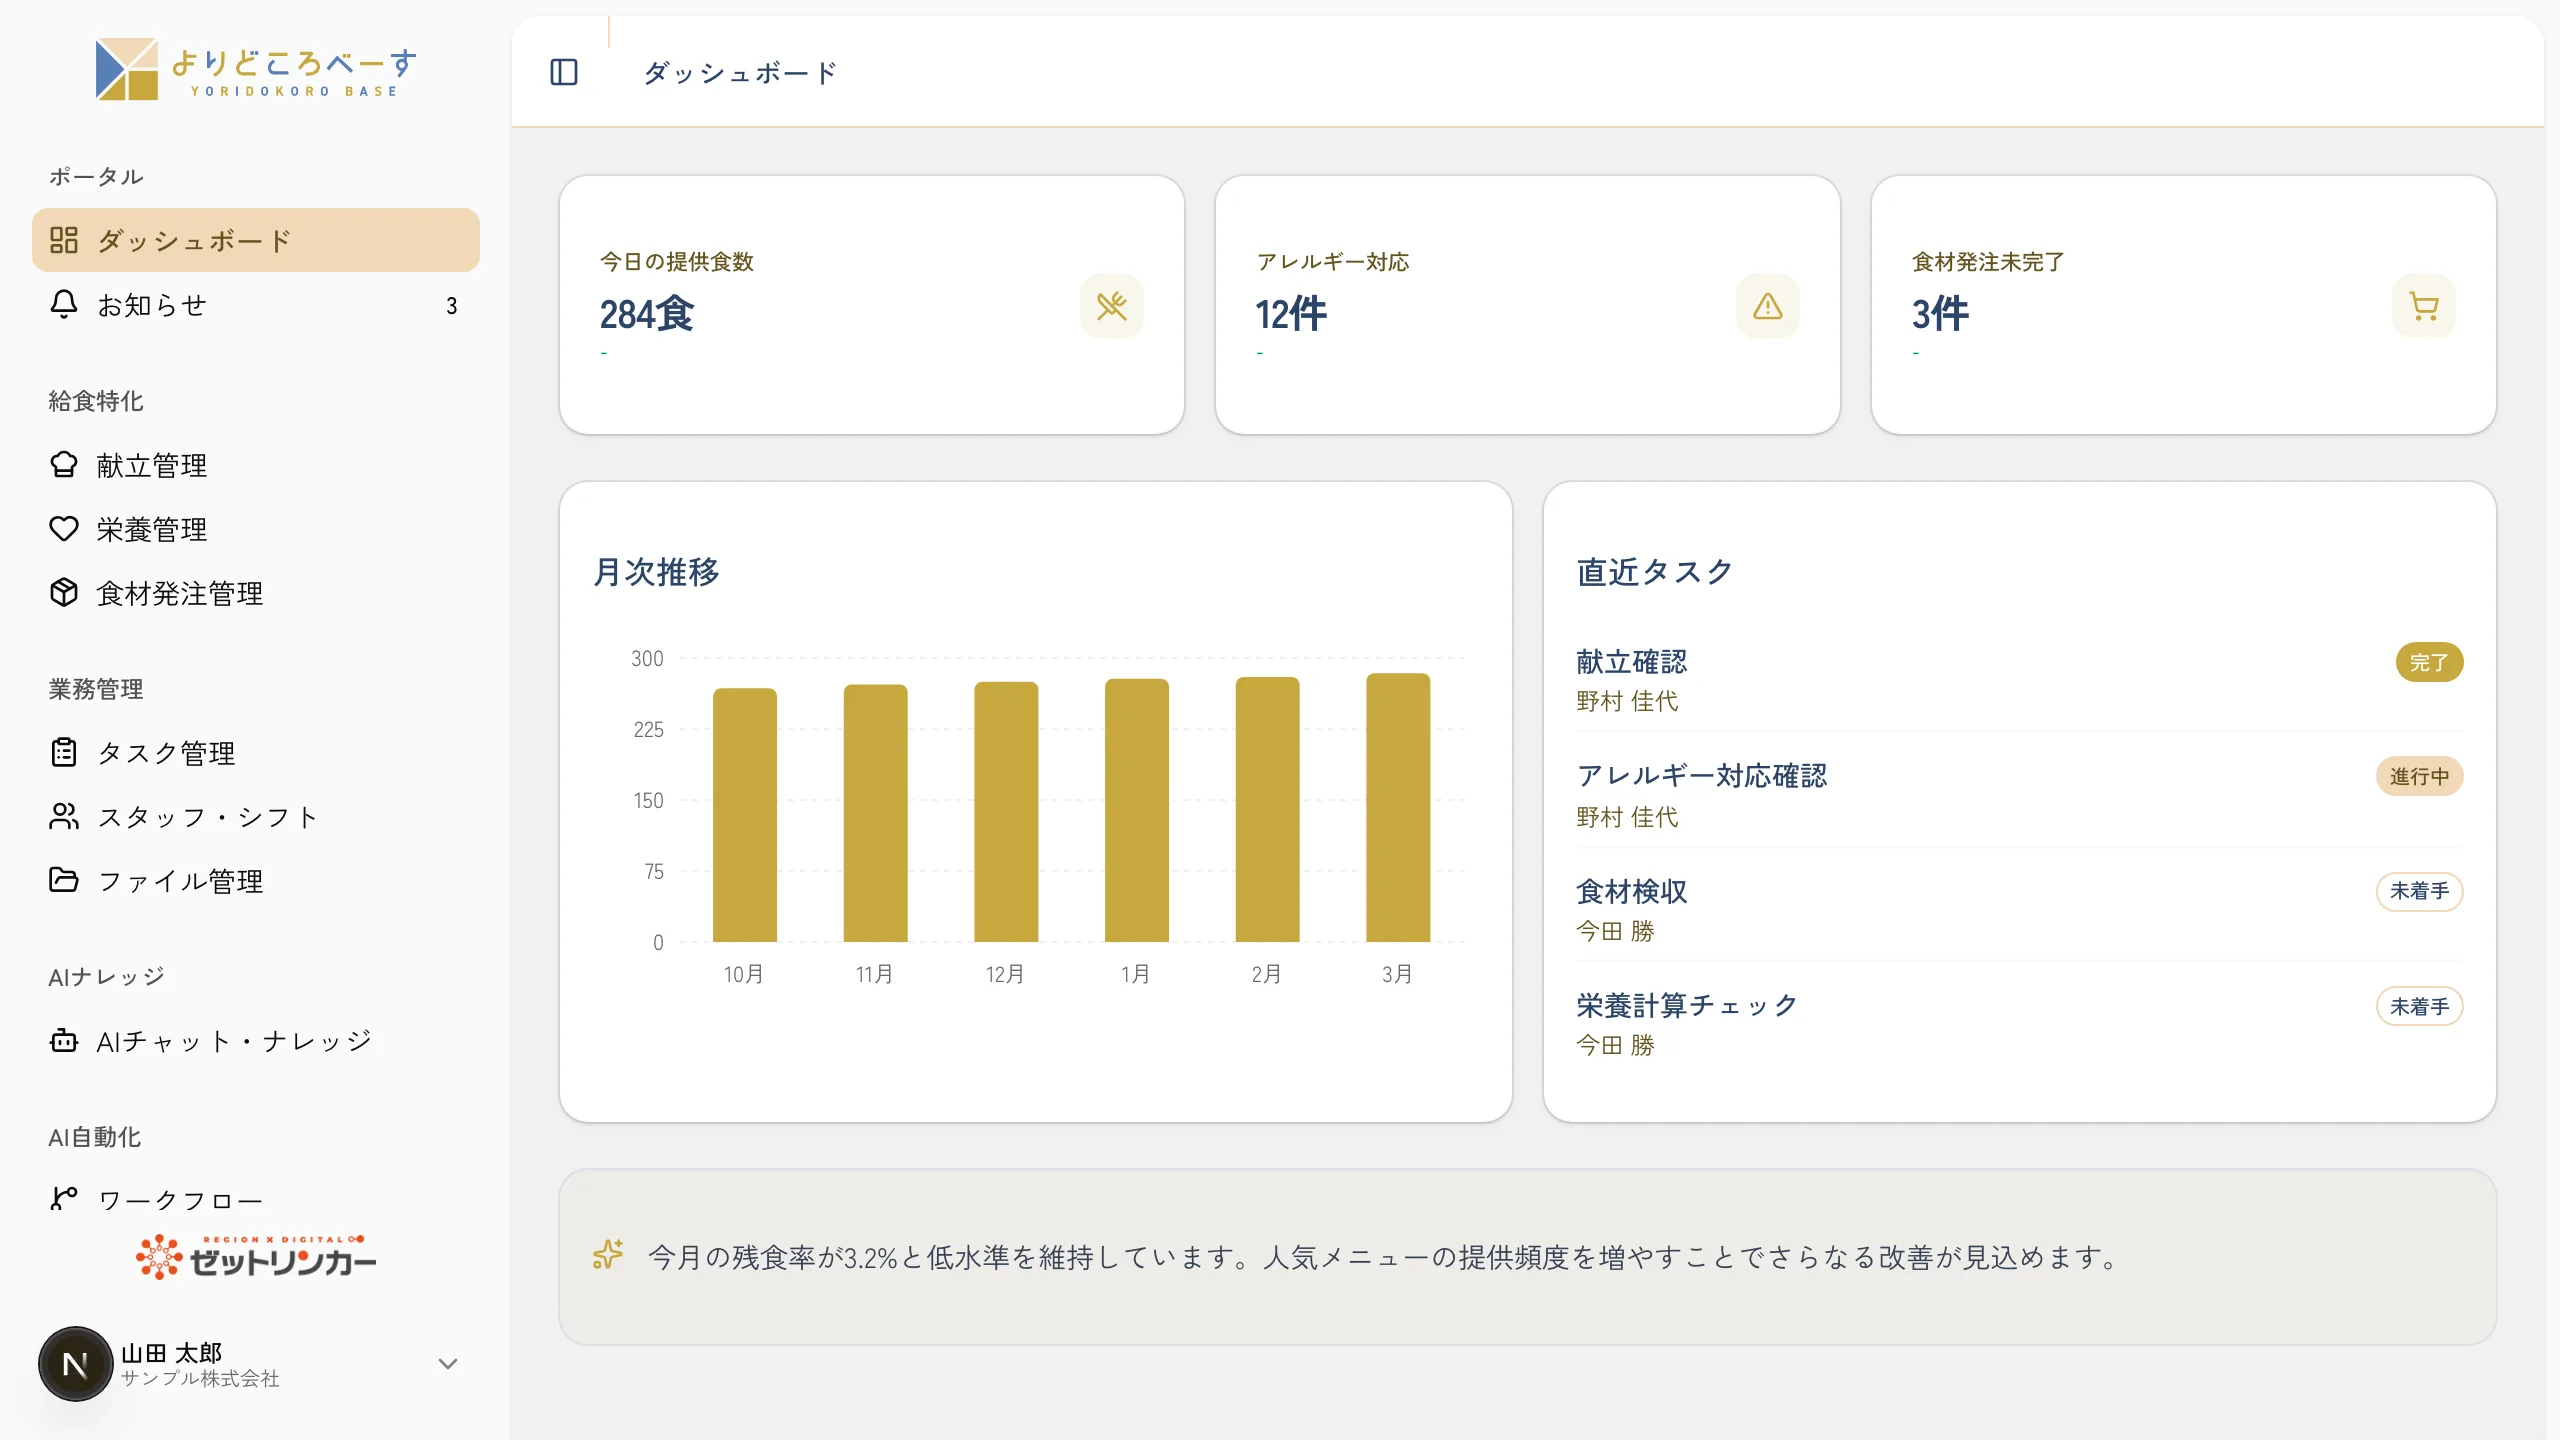Click 未着手 badge on 食材検収 task
The image size is (2560, 1440).
pyautogui.click(x=2419, y=891)
